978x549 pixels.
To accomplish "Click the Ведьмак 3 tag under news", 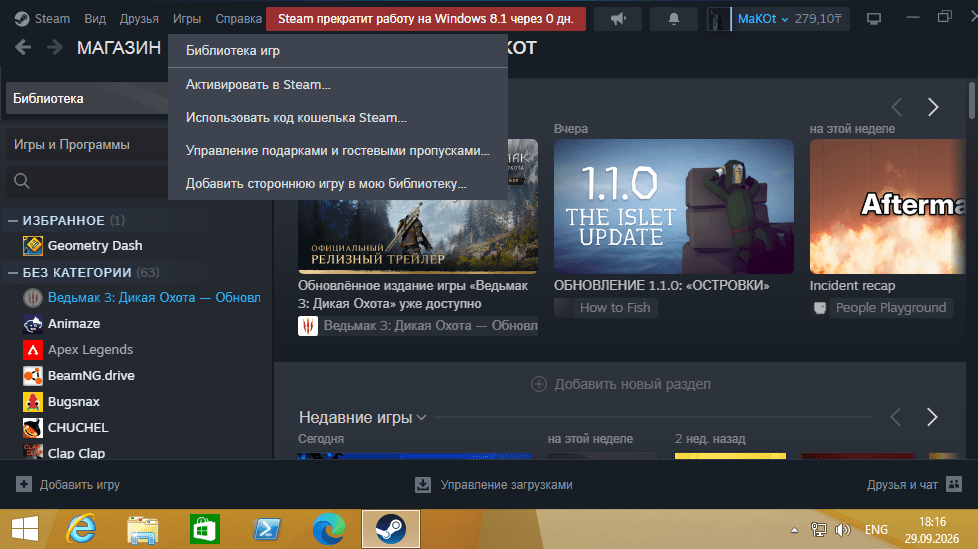I will tap(417, 326).
